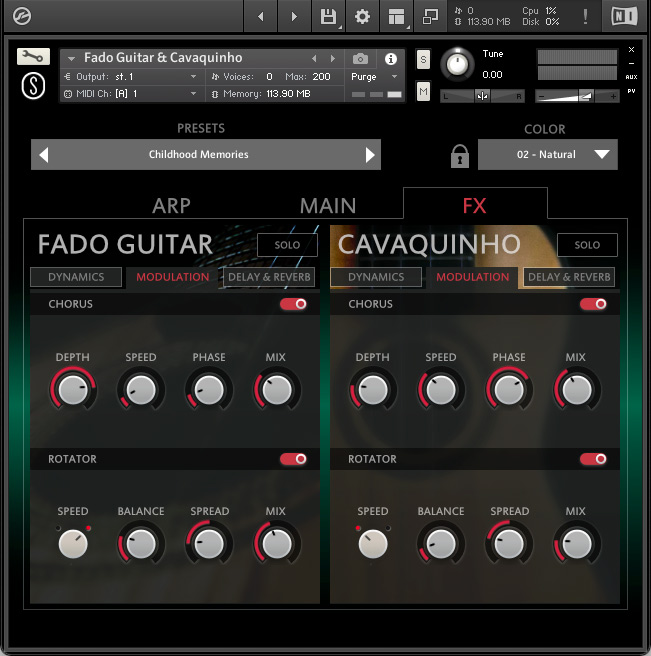
Task: Select Cavaquinho MODULATION tab
Action: pos(472,277)
